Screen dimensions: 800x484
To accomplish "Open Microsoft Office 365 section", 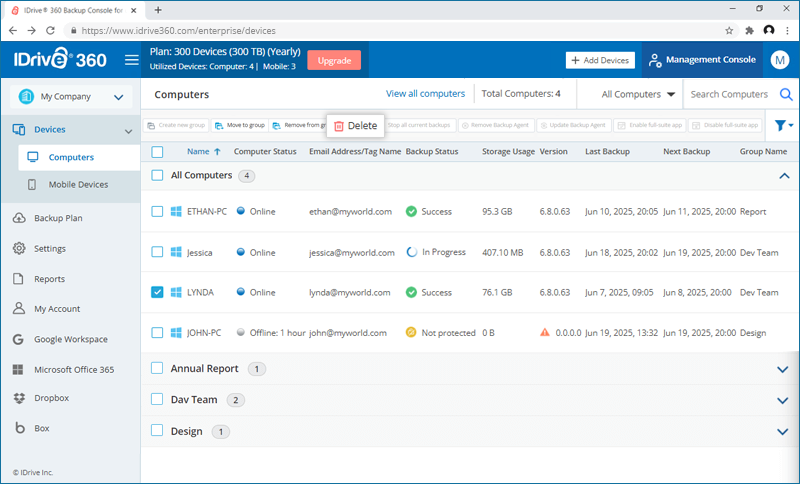I will coord(74,369).
